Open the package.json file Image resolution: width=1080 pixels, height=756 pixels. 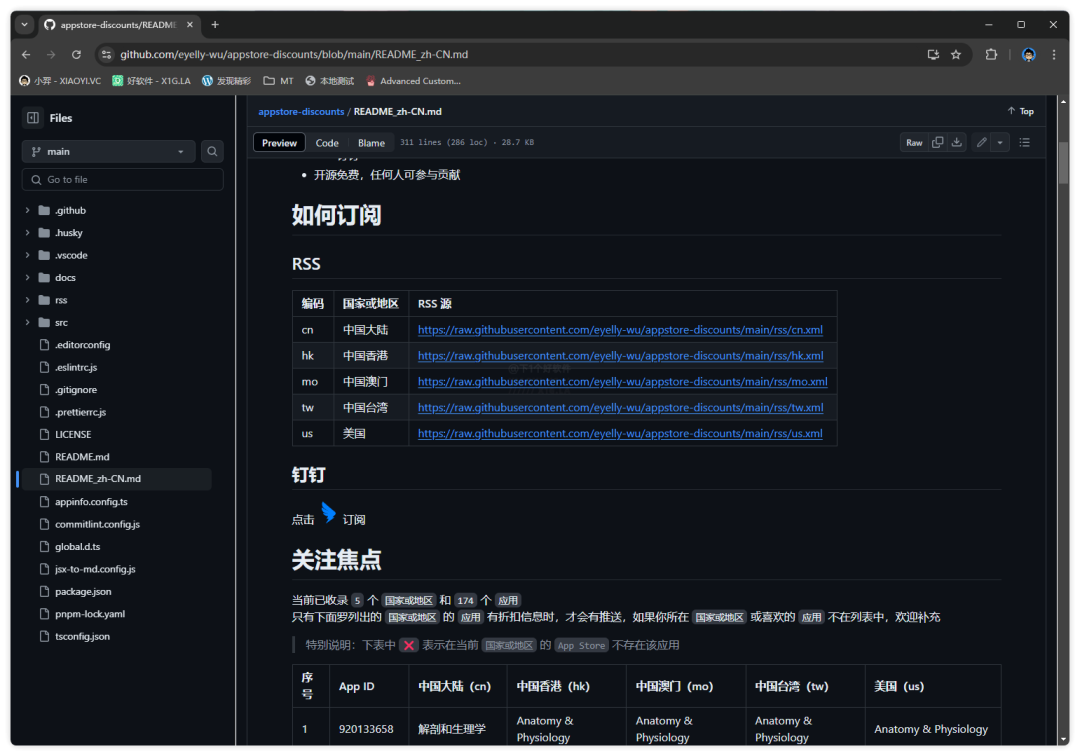(83, 591)
